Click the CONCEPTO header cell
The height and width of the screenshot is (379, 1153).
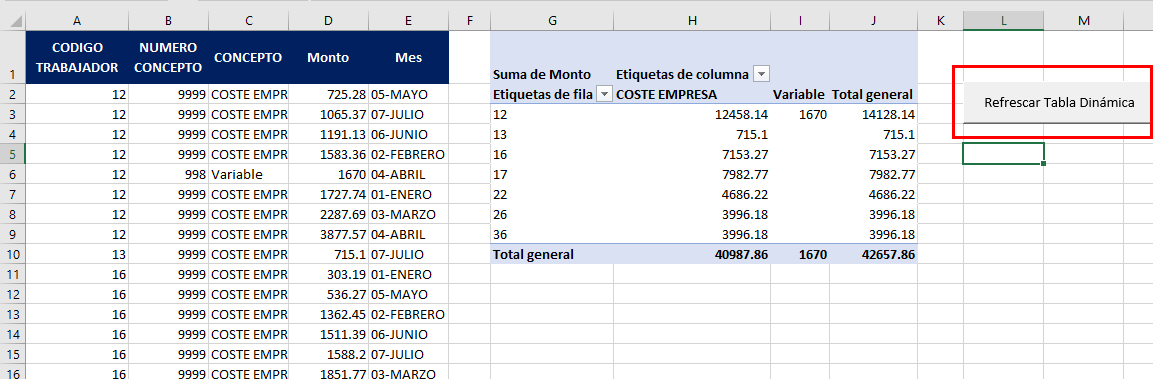pos(249,57)
